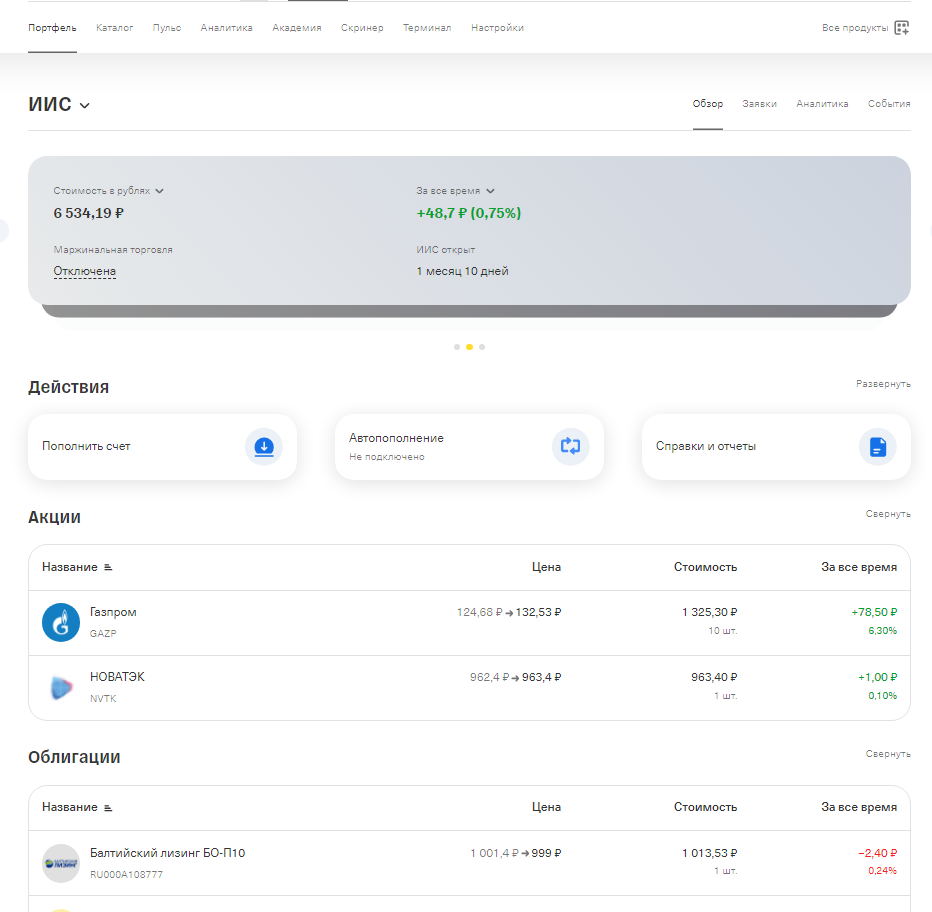This screenshot has width=932, height=912.
Task: Click НОВАТЭК value 963,40 ₽
Action: (714, 677)
